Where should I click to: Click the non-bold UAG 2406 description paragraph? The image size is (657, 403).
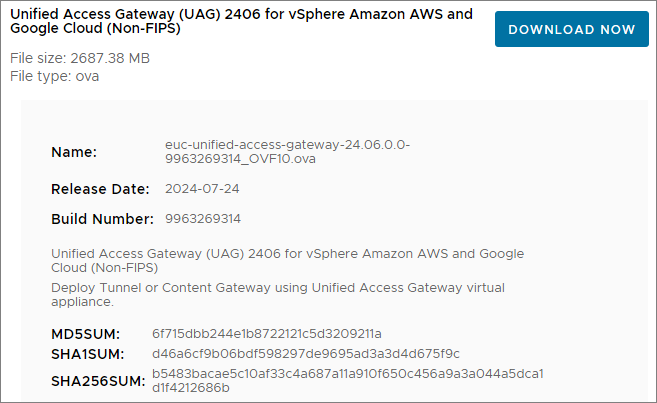click(x=287, y=261)
